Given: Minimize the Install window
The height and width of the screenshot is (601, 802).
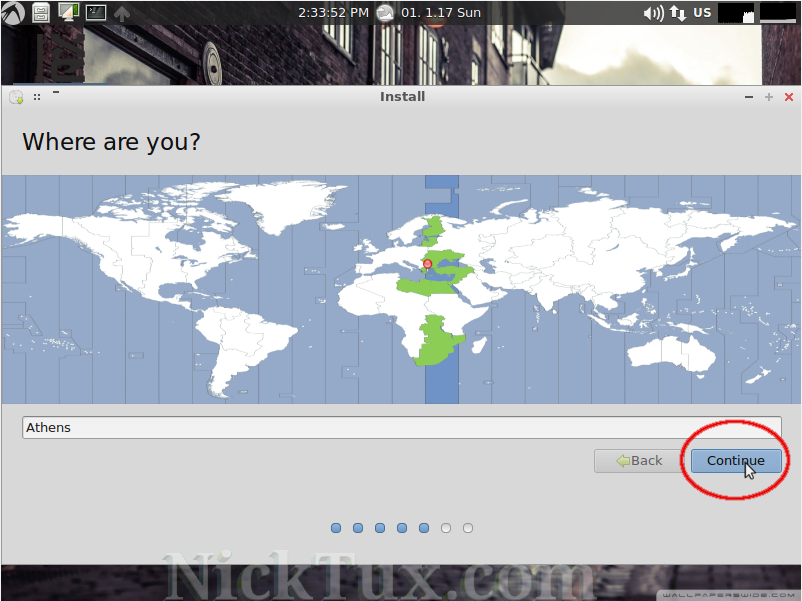Looking at the screenshot, I should 750,97.
